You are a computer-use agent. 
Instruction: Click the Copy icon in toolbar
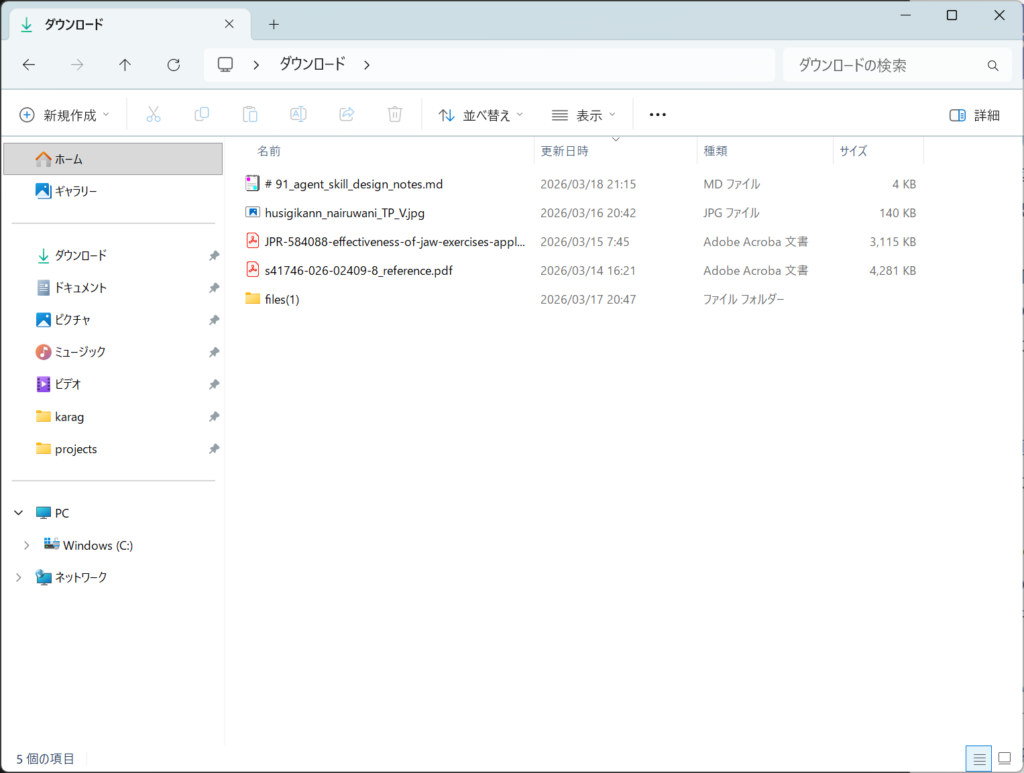pos(202,115)
